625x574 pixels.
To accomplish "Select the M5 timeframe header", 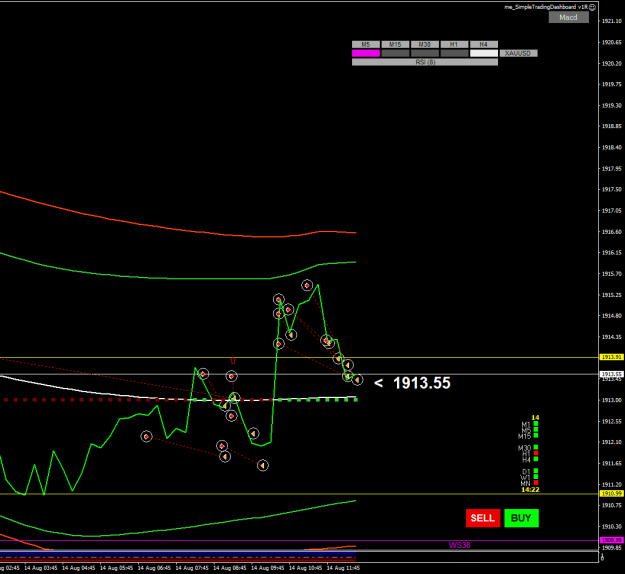I will click(366, 44).
